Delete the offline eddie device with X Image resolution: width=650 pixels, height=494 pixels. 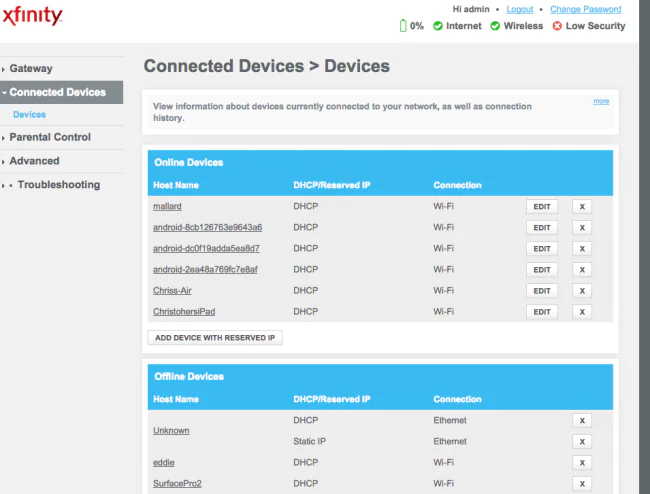point(581,463)
